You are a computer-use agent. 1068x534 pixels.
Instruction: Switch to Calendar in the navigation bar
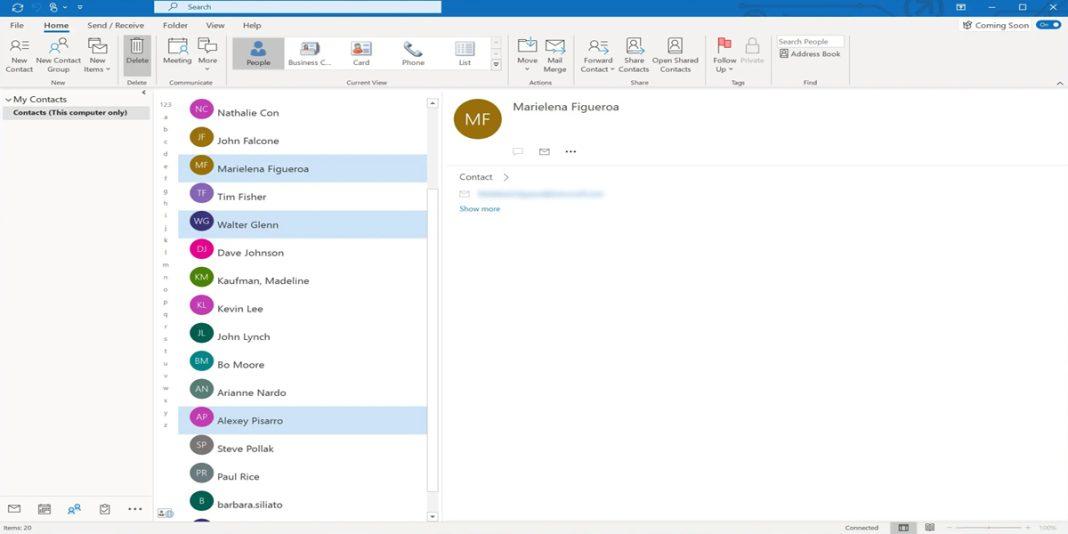point(44,509)
